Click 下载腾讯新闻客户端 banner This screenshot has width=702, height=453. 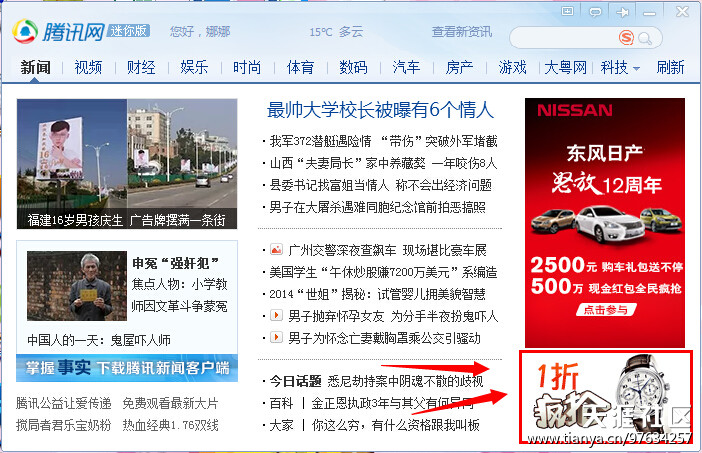click(127, 368)
